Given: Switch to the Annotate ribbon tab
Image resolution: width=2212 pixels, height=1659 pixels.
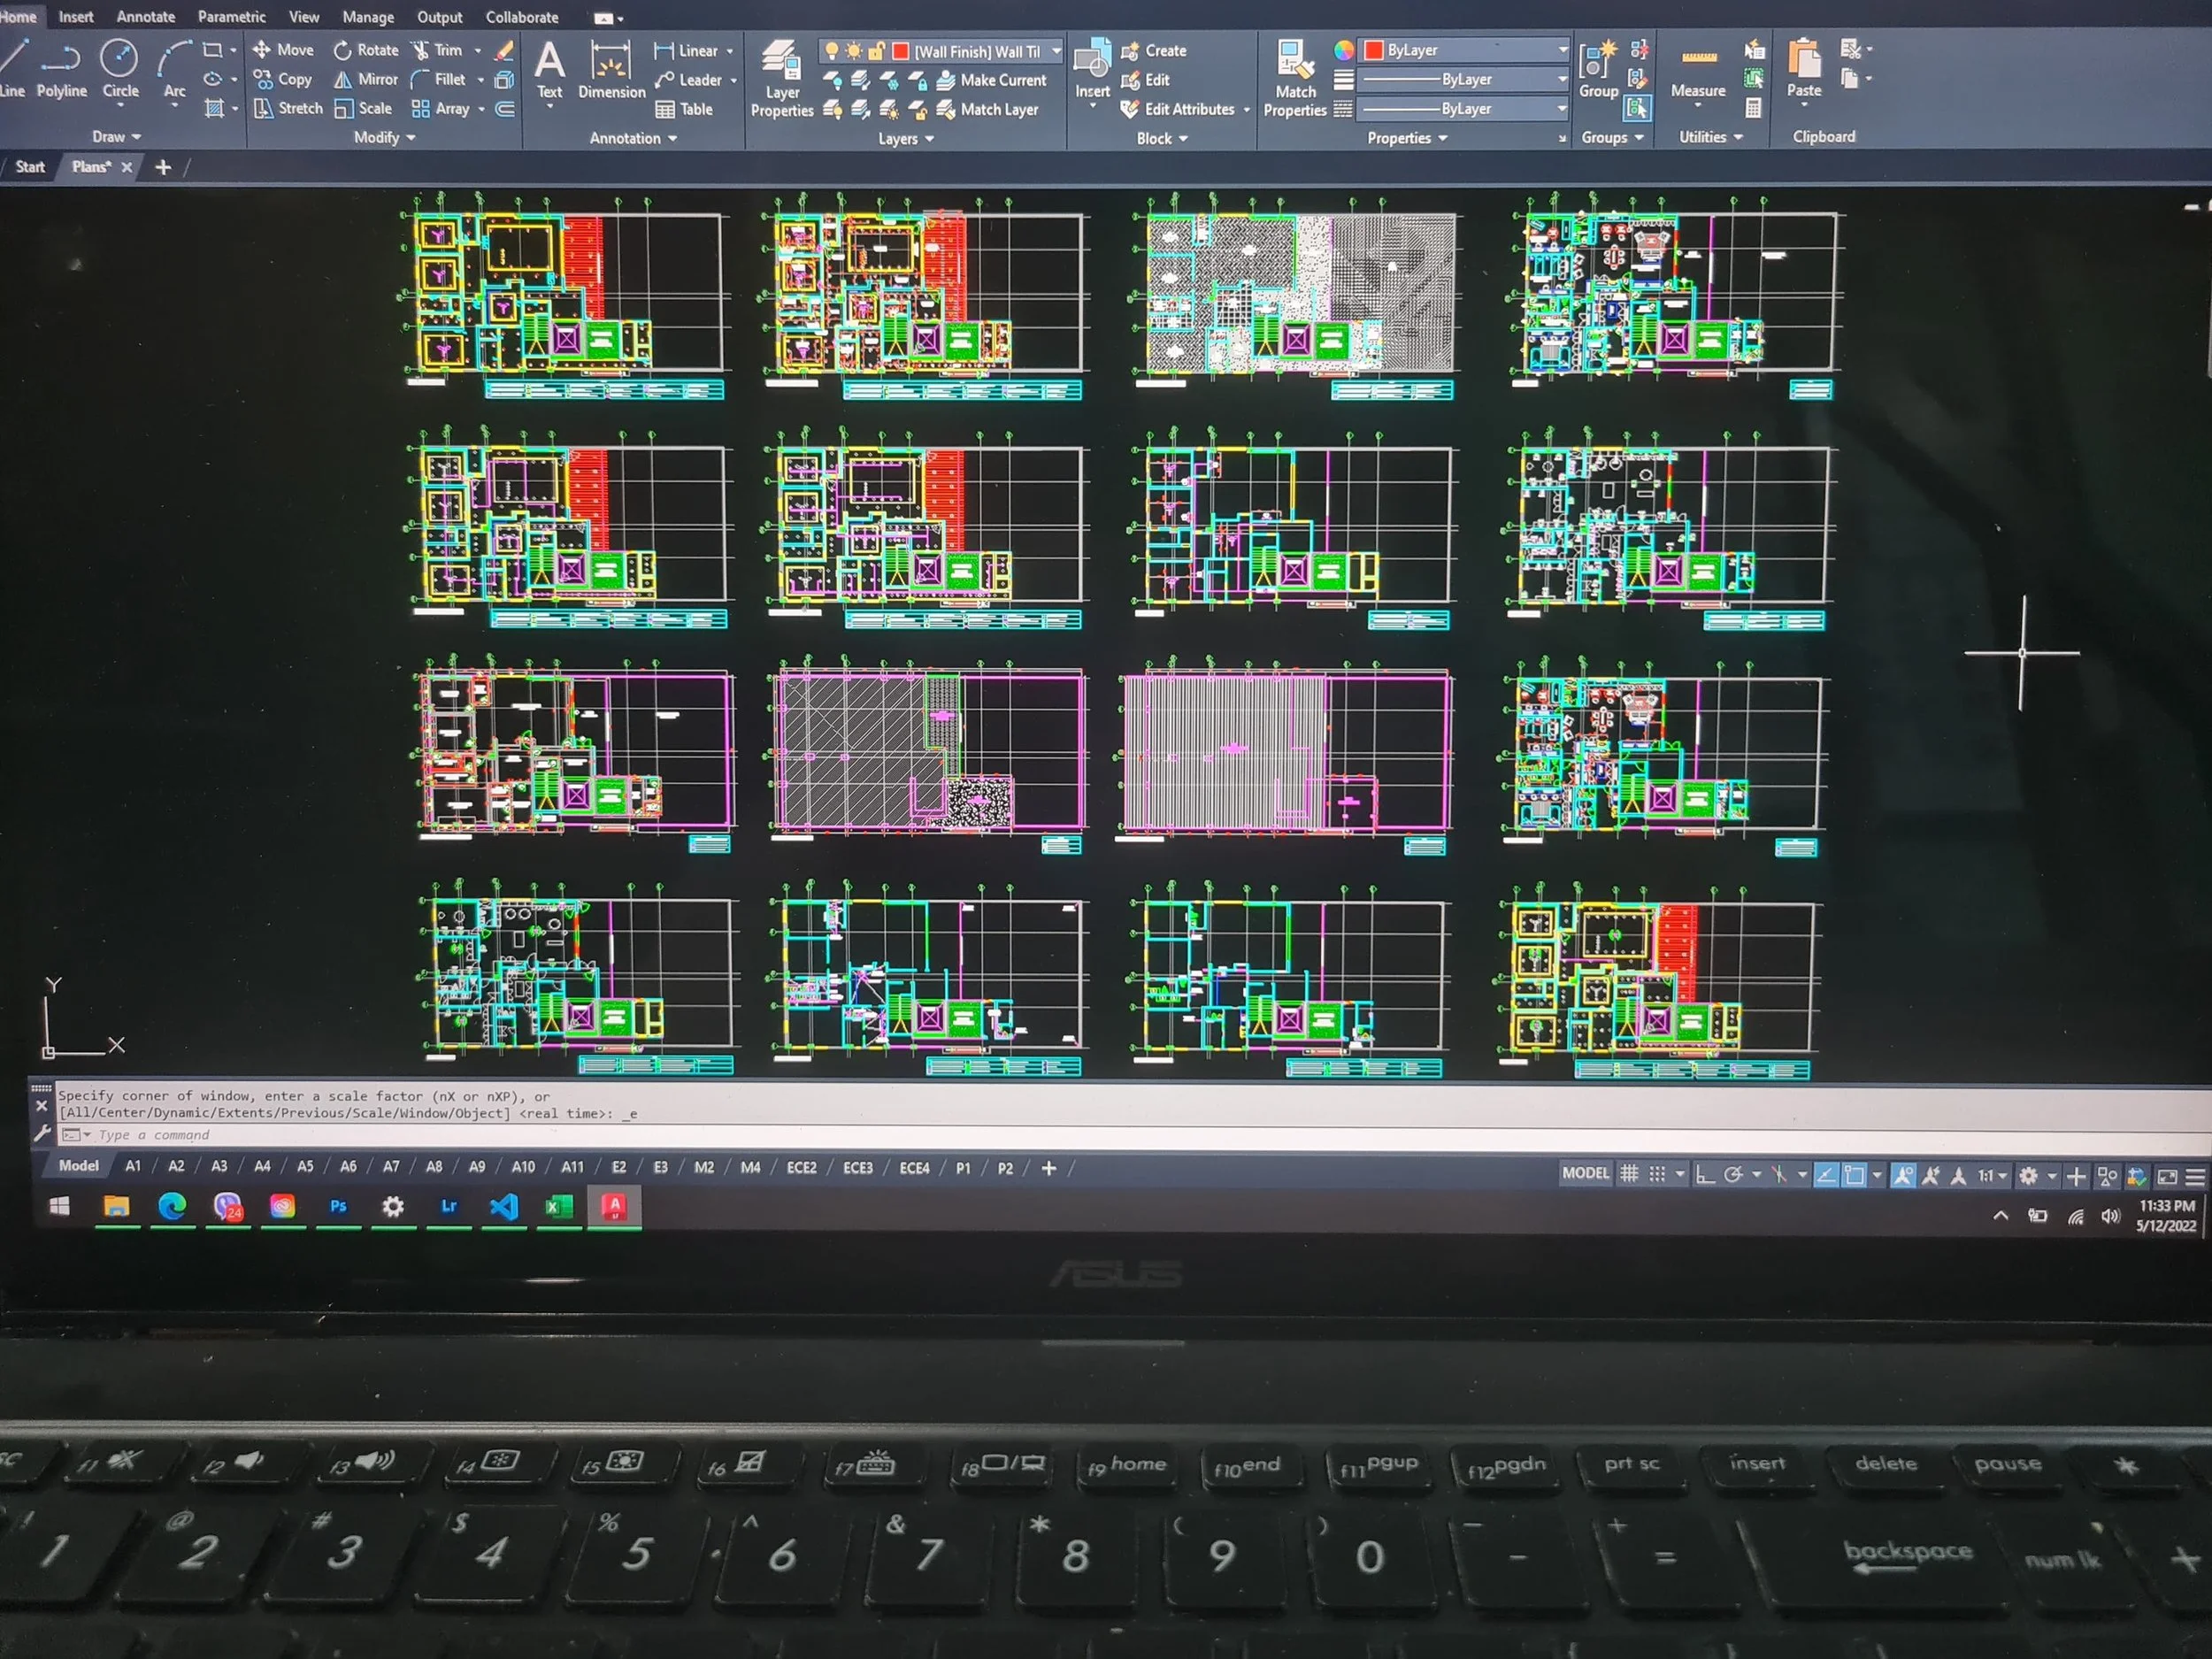Looking at the screenshot, I should click(145, 17).
